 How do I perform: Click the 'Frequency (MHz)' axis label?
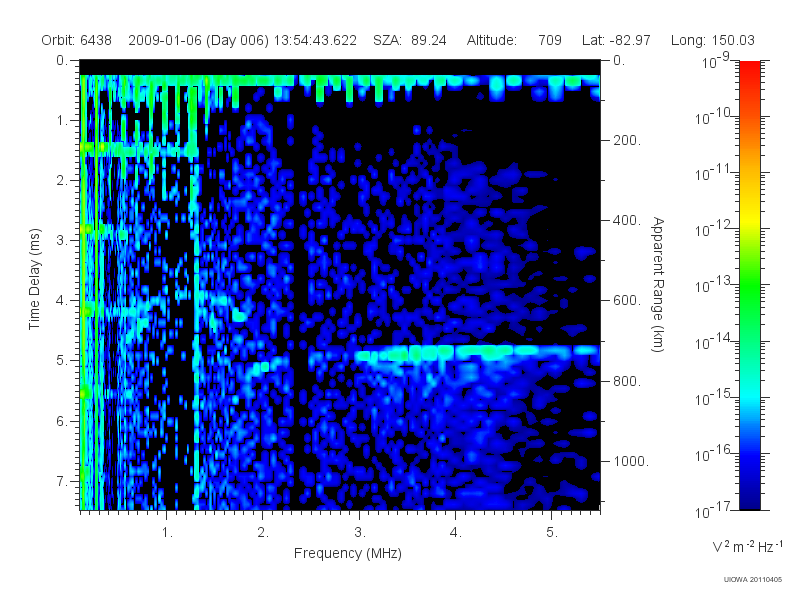click(x=348, y=553)
